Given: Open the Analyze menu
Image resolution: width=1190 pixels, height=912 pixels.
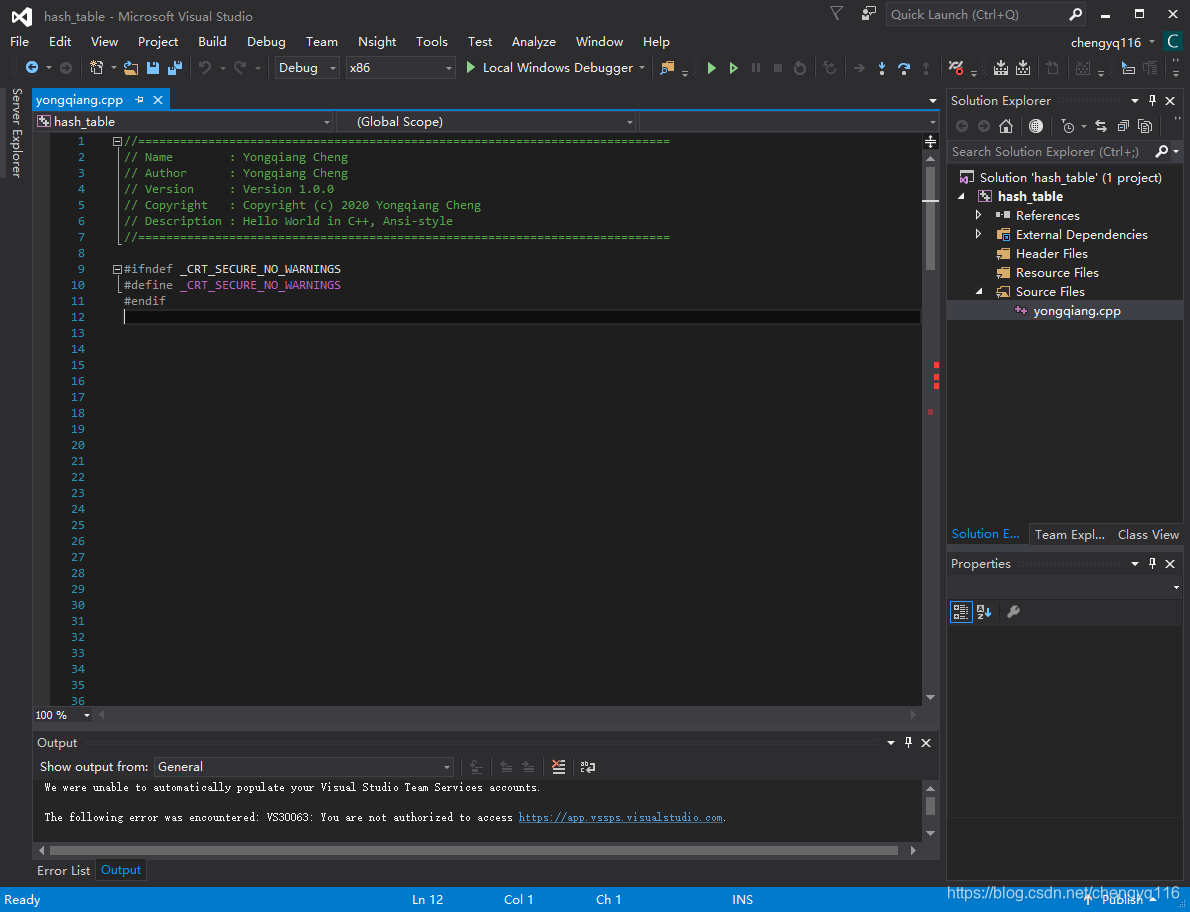Looking at the screenshot, I should pos(534,42).
